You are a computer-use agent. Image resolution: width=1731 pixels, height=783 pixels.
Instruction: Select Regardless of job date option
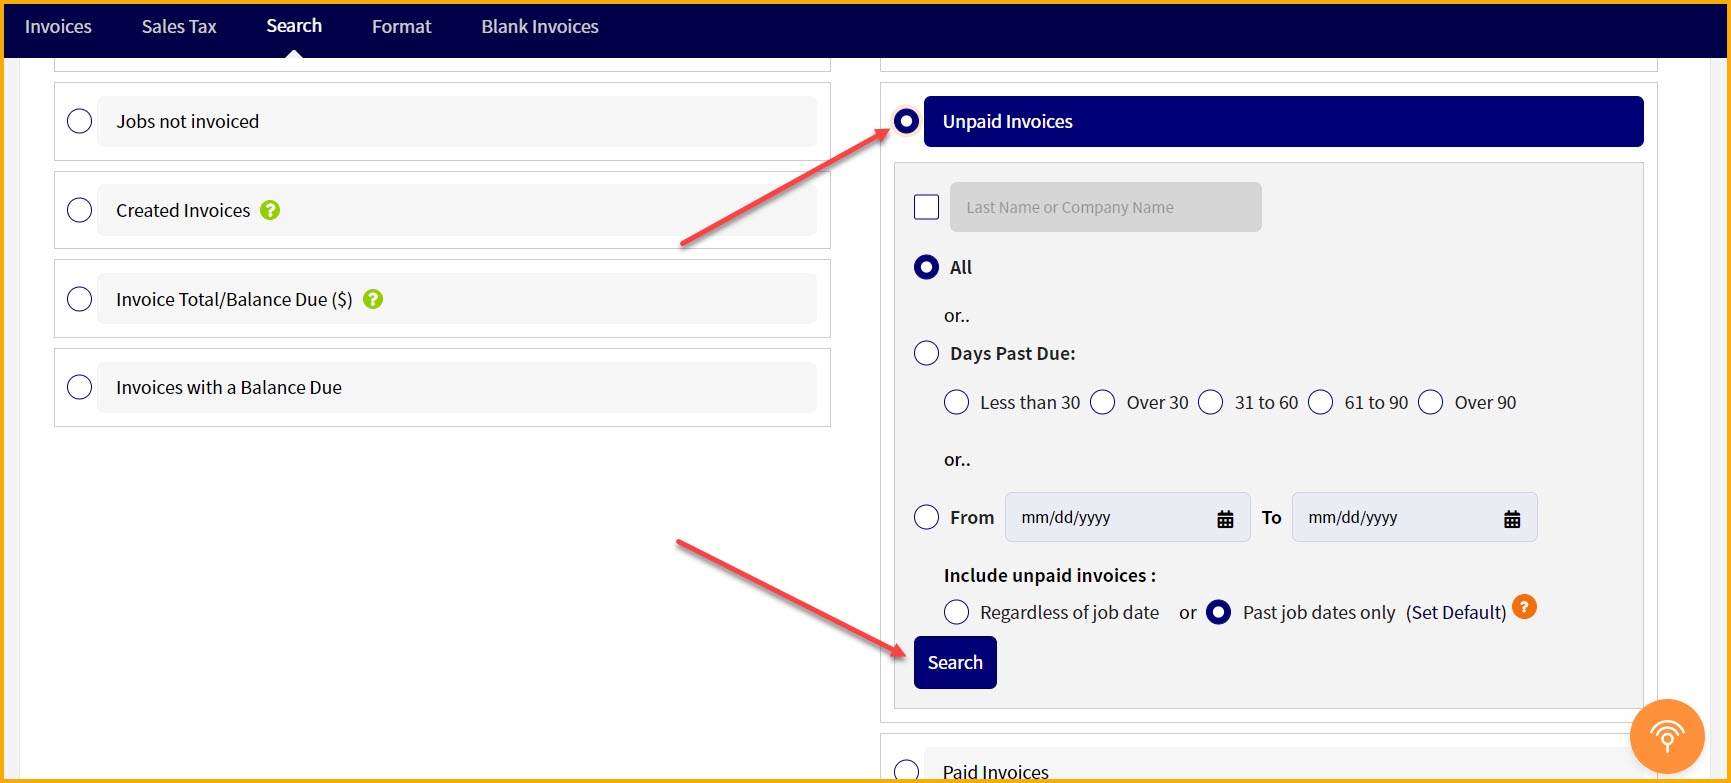(957, 612)
